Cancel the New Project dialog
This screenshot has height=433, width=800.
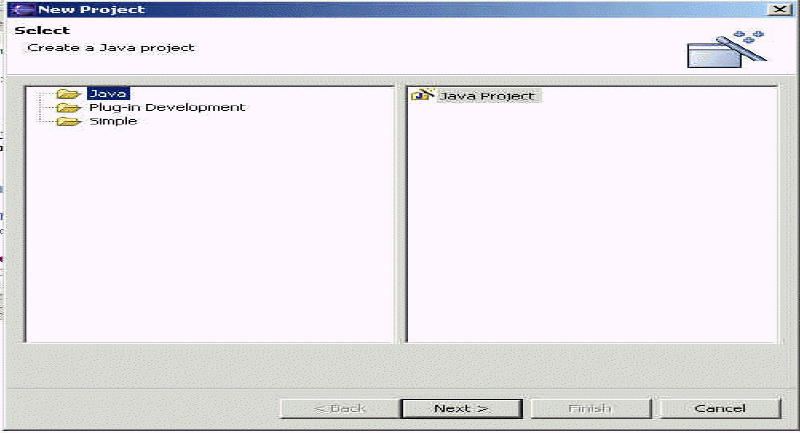pyautogui.click(x=720, y=409)
